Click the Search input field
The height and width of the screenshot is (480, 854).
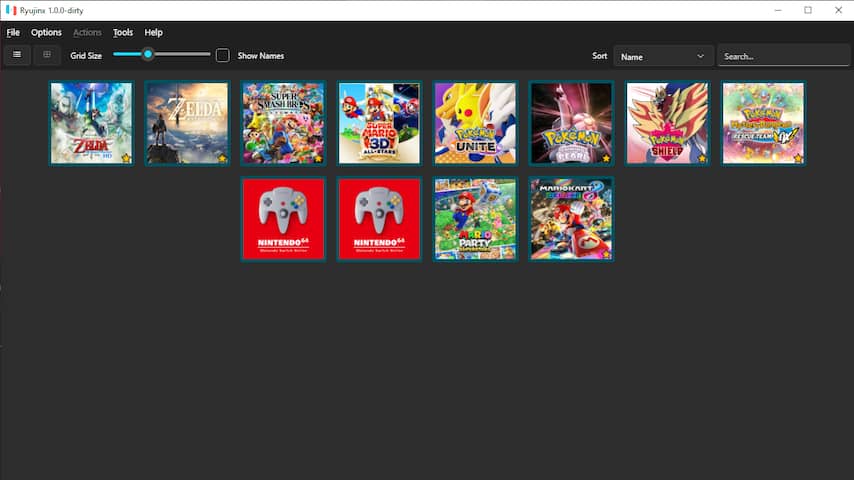coord(783,56)
